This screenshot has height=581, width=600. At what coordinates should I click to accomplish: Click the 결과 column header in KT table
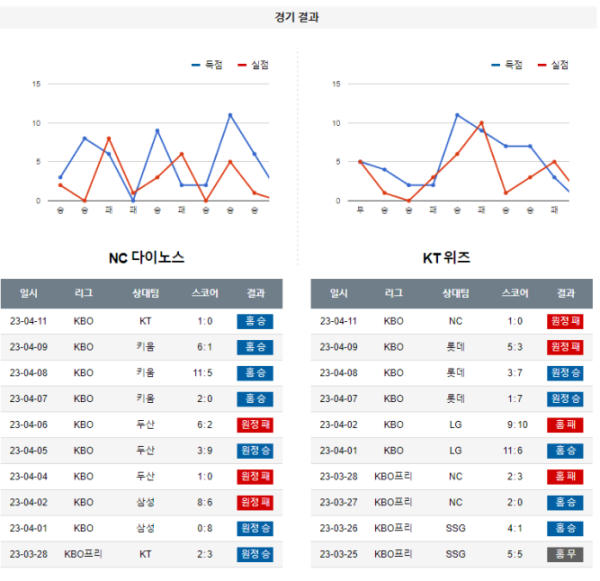566,294
